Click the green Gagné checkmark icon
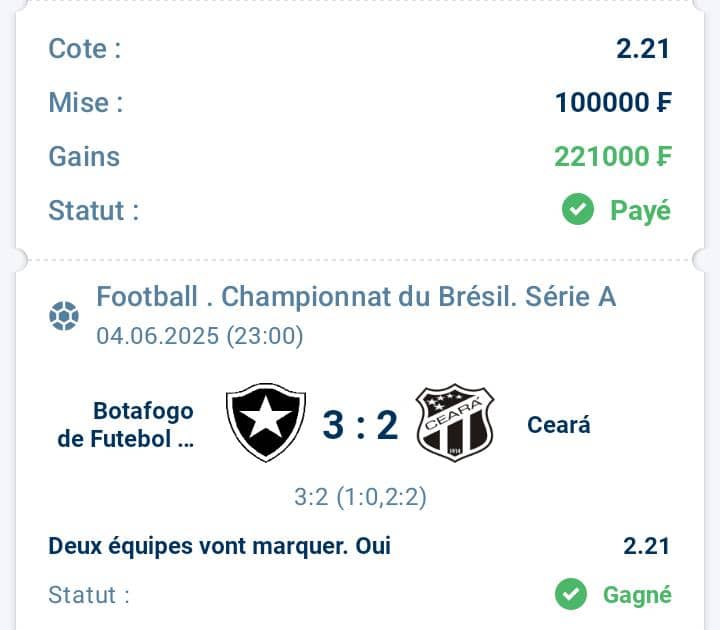This screenshot has height=630, width=720. tap(571, 594)
